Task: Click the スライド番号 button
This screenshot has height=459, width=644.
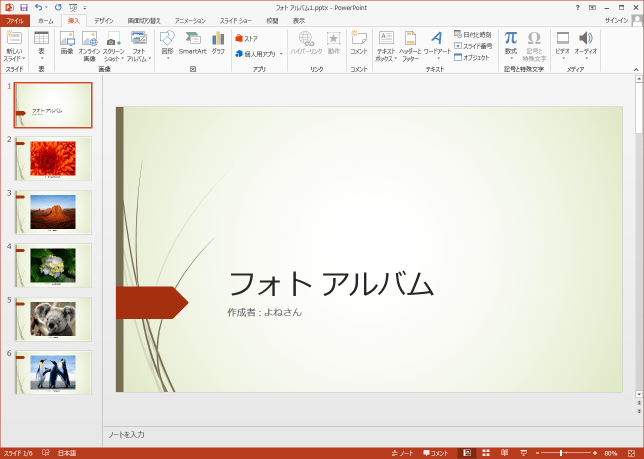Action: [x=473, y=45]
